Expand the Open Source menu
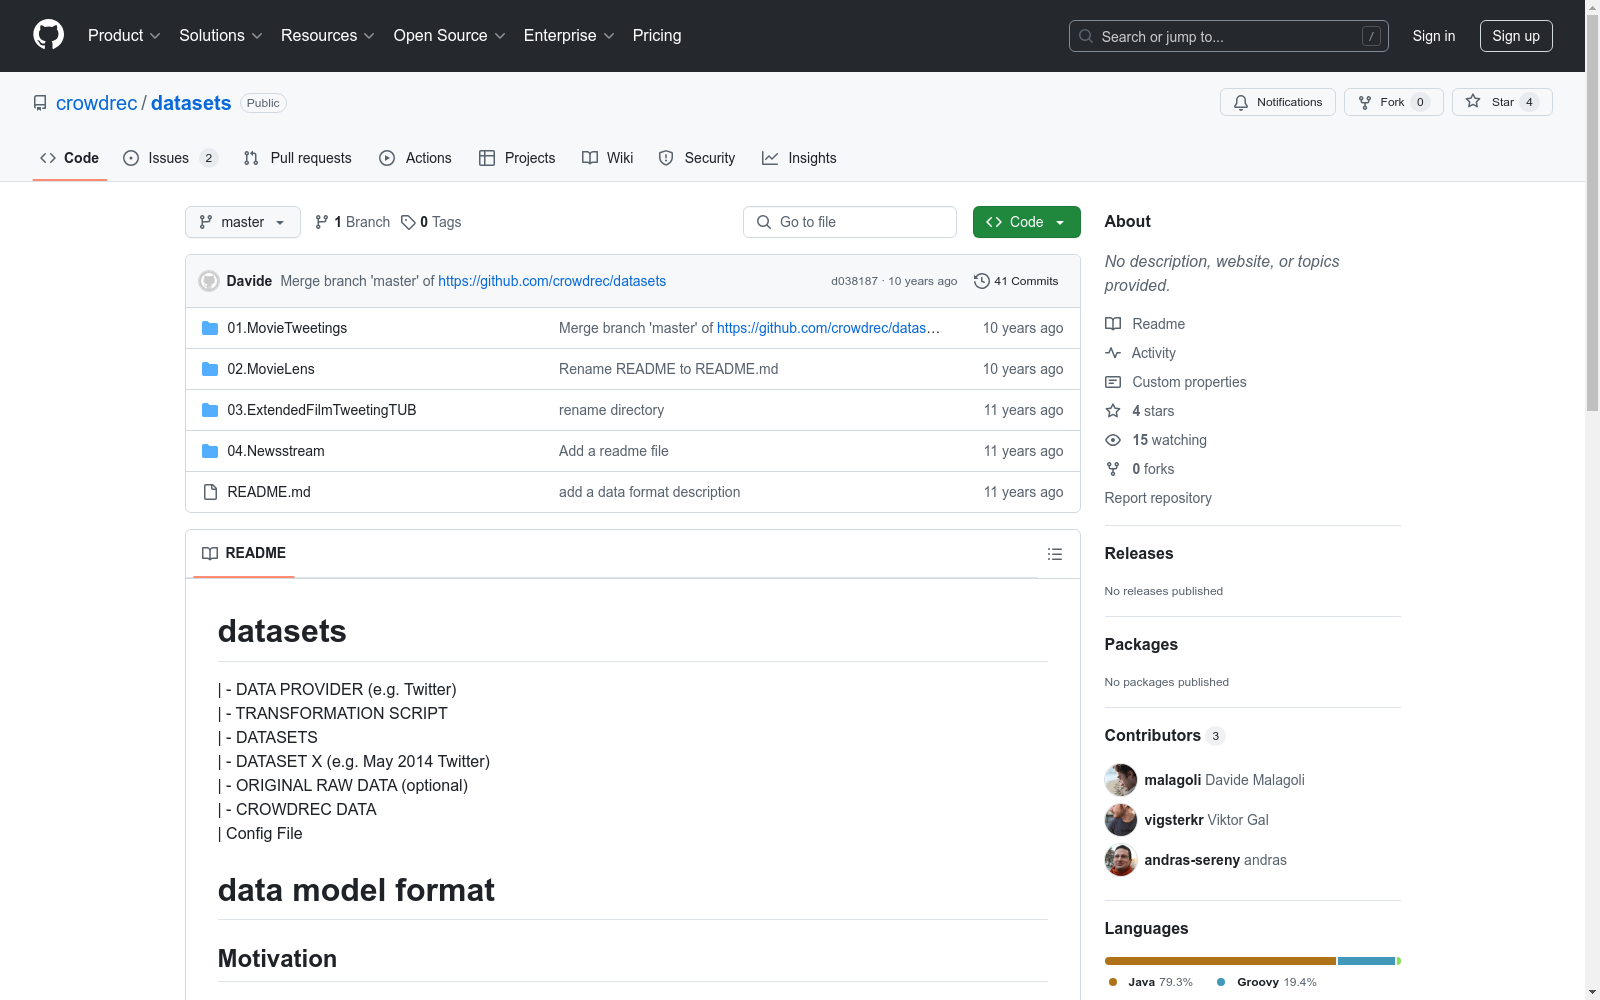This screenshot has width=1600, height=1000. (450, 36)
